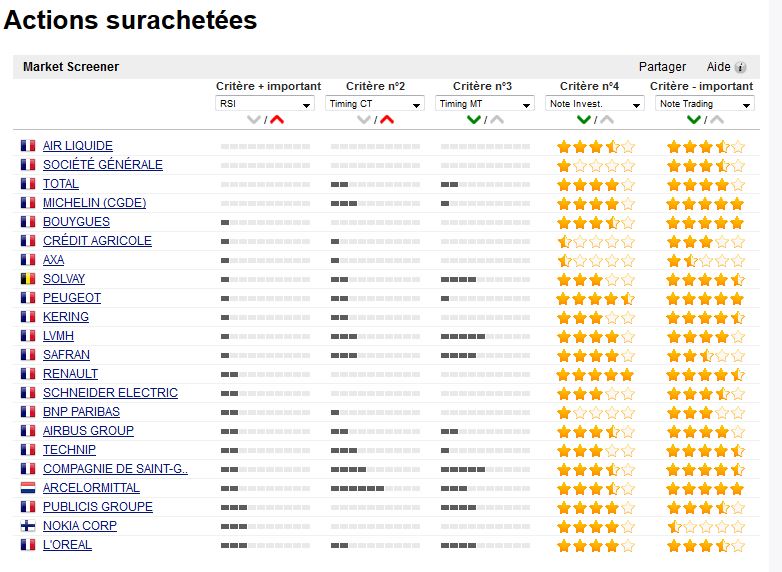The height and width of the screenshot is (572, 782).
Task: Click the Aide help icon
Action: tap(741, 68)
